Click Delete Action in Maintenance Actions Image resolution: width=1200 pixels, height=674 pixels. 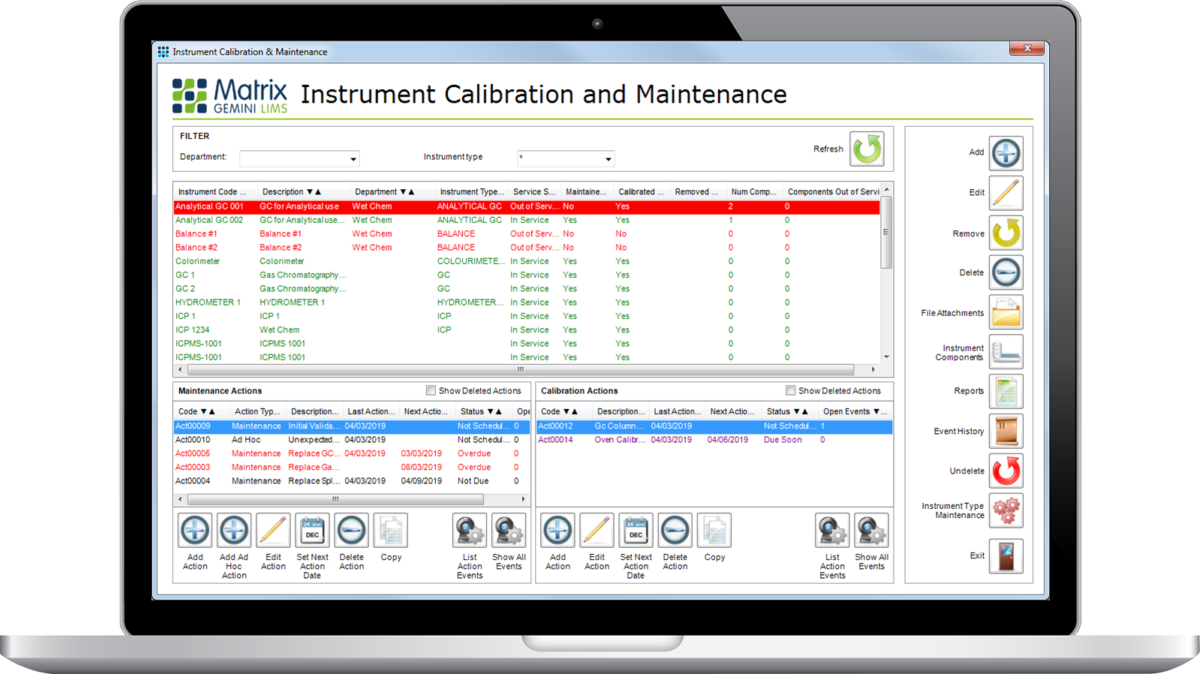click(352, 530)
